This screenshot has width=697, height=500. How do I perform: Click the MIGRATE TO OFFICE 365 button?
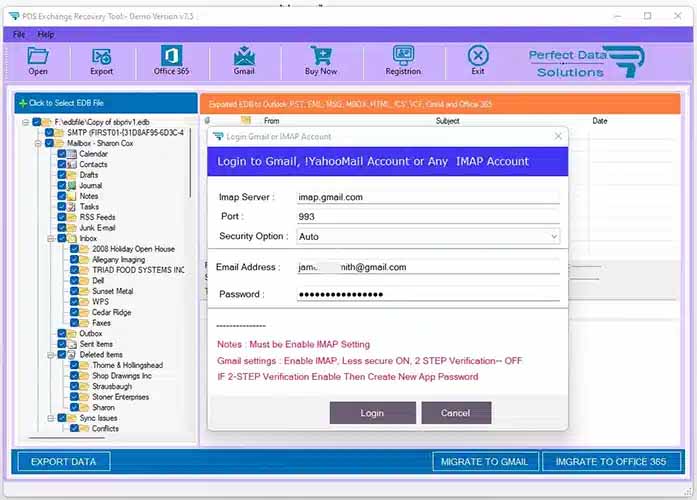[611, 462]
